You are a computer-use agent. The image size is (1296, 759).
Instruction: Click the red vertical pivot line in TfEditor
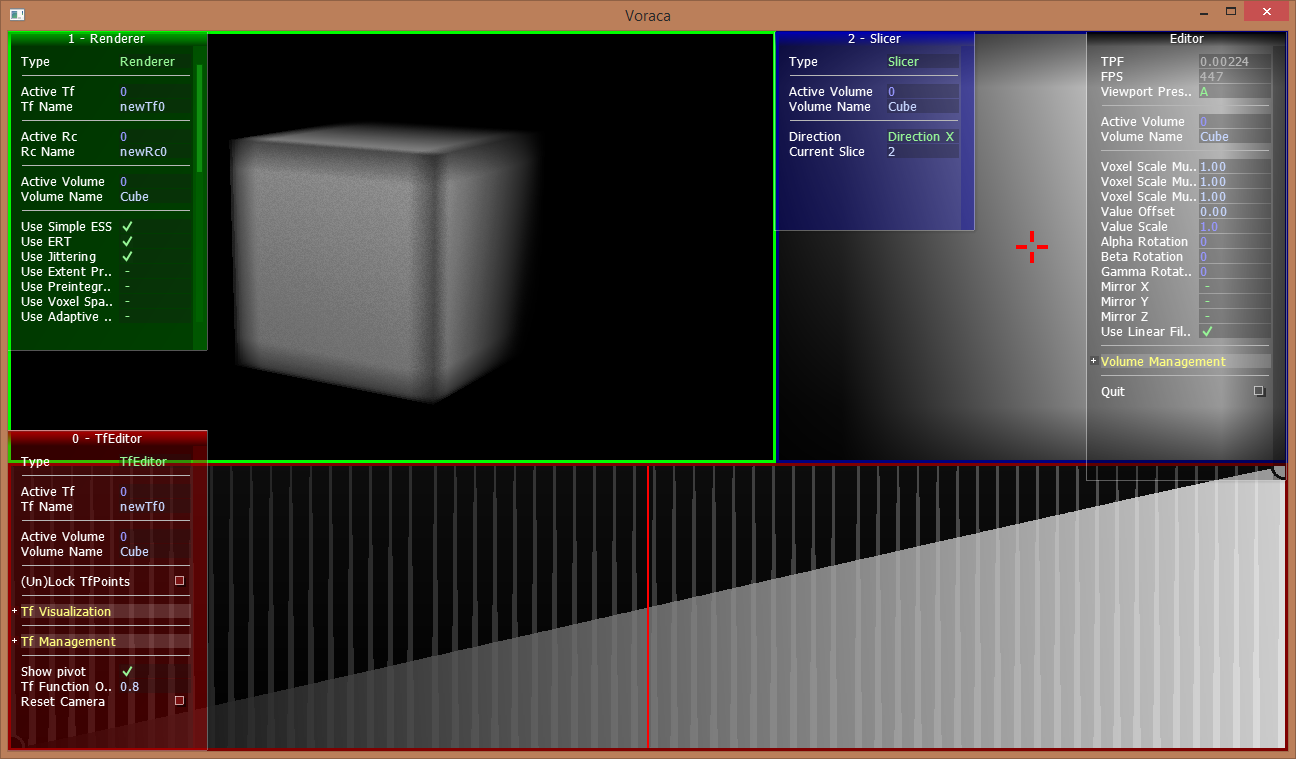click(x=648, y=600)
